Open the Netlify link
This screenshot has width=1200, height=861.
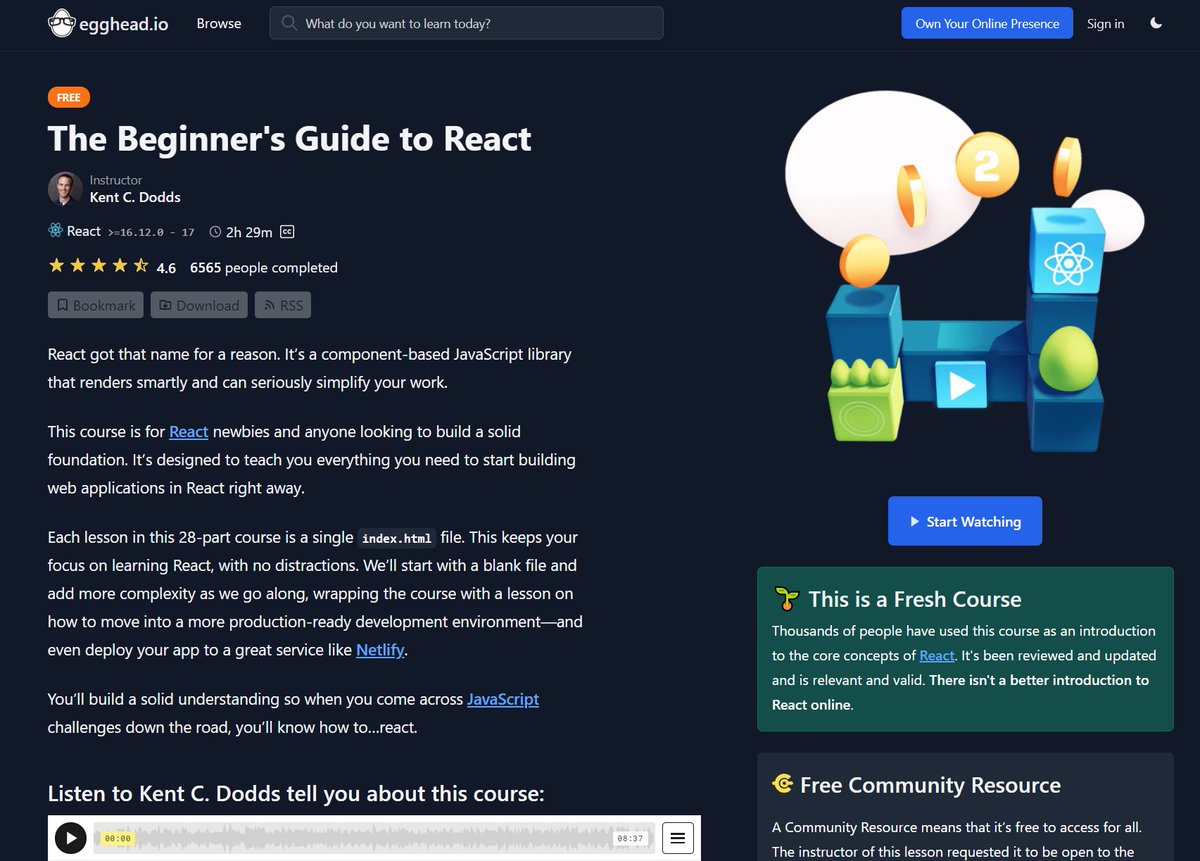click(x=379, y=649)
